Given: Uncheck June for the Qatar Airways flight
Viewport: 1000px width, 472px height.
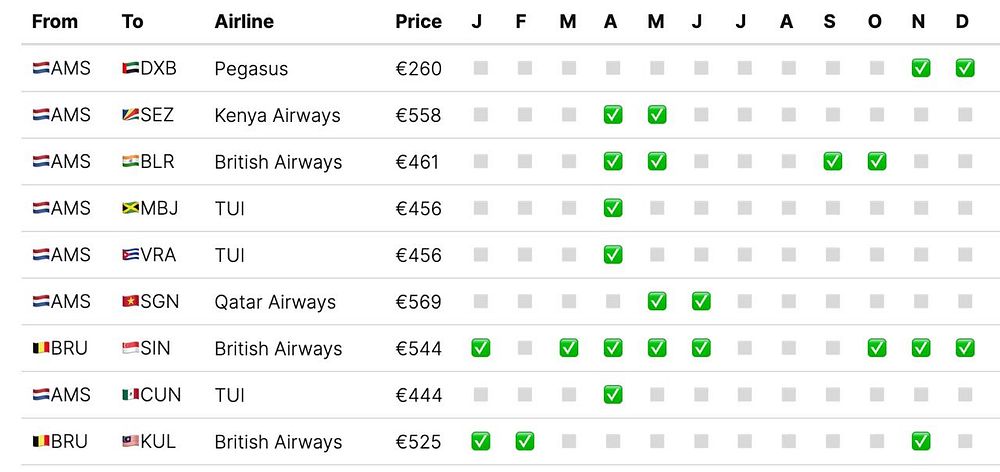Looking at the screenshot, I should pyautogui.click(x=700, y=301).
